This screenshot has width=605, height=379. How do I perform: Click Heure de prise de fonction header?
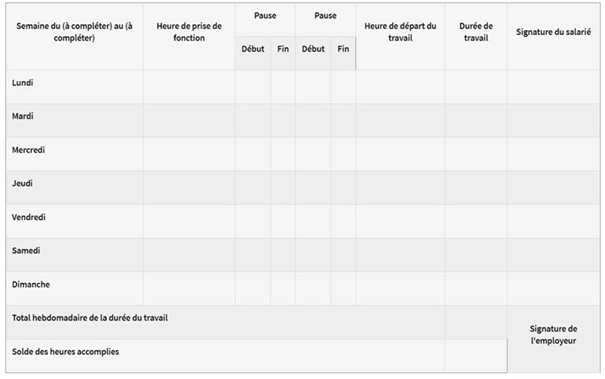pos(189,37)
